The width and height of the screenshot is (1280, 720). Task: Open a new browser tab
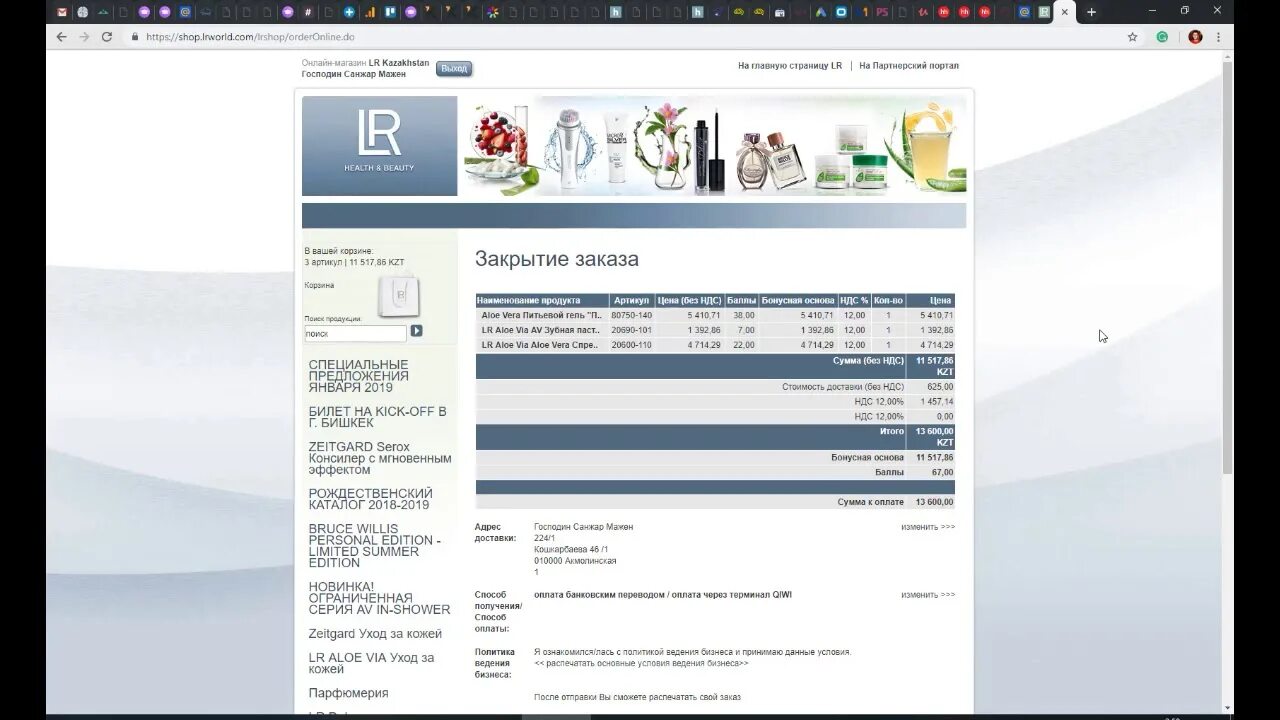point(1091,12)
